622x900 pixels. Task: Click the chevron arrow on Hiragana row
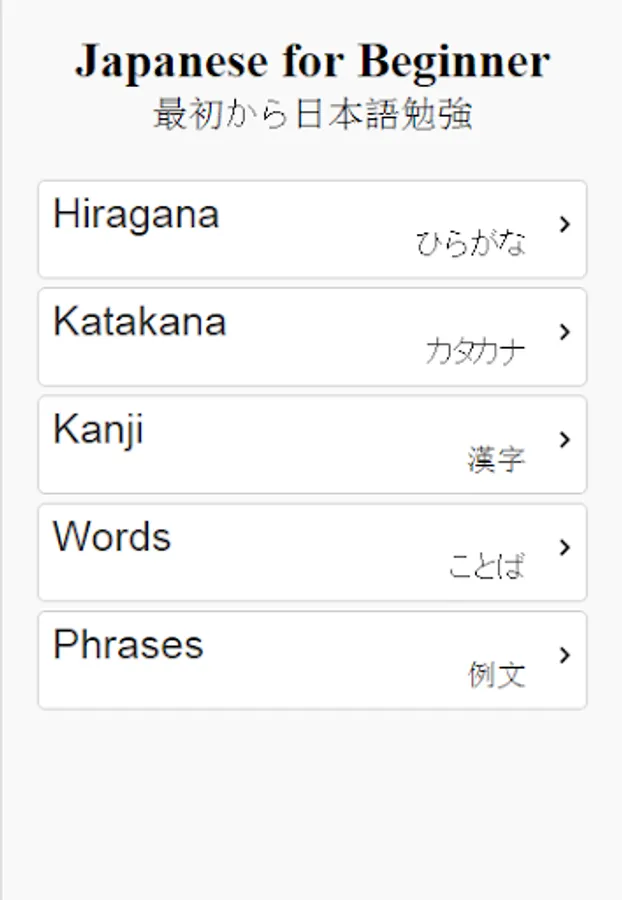pos(565,224)
